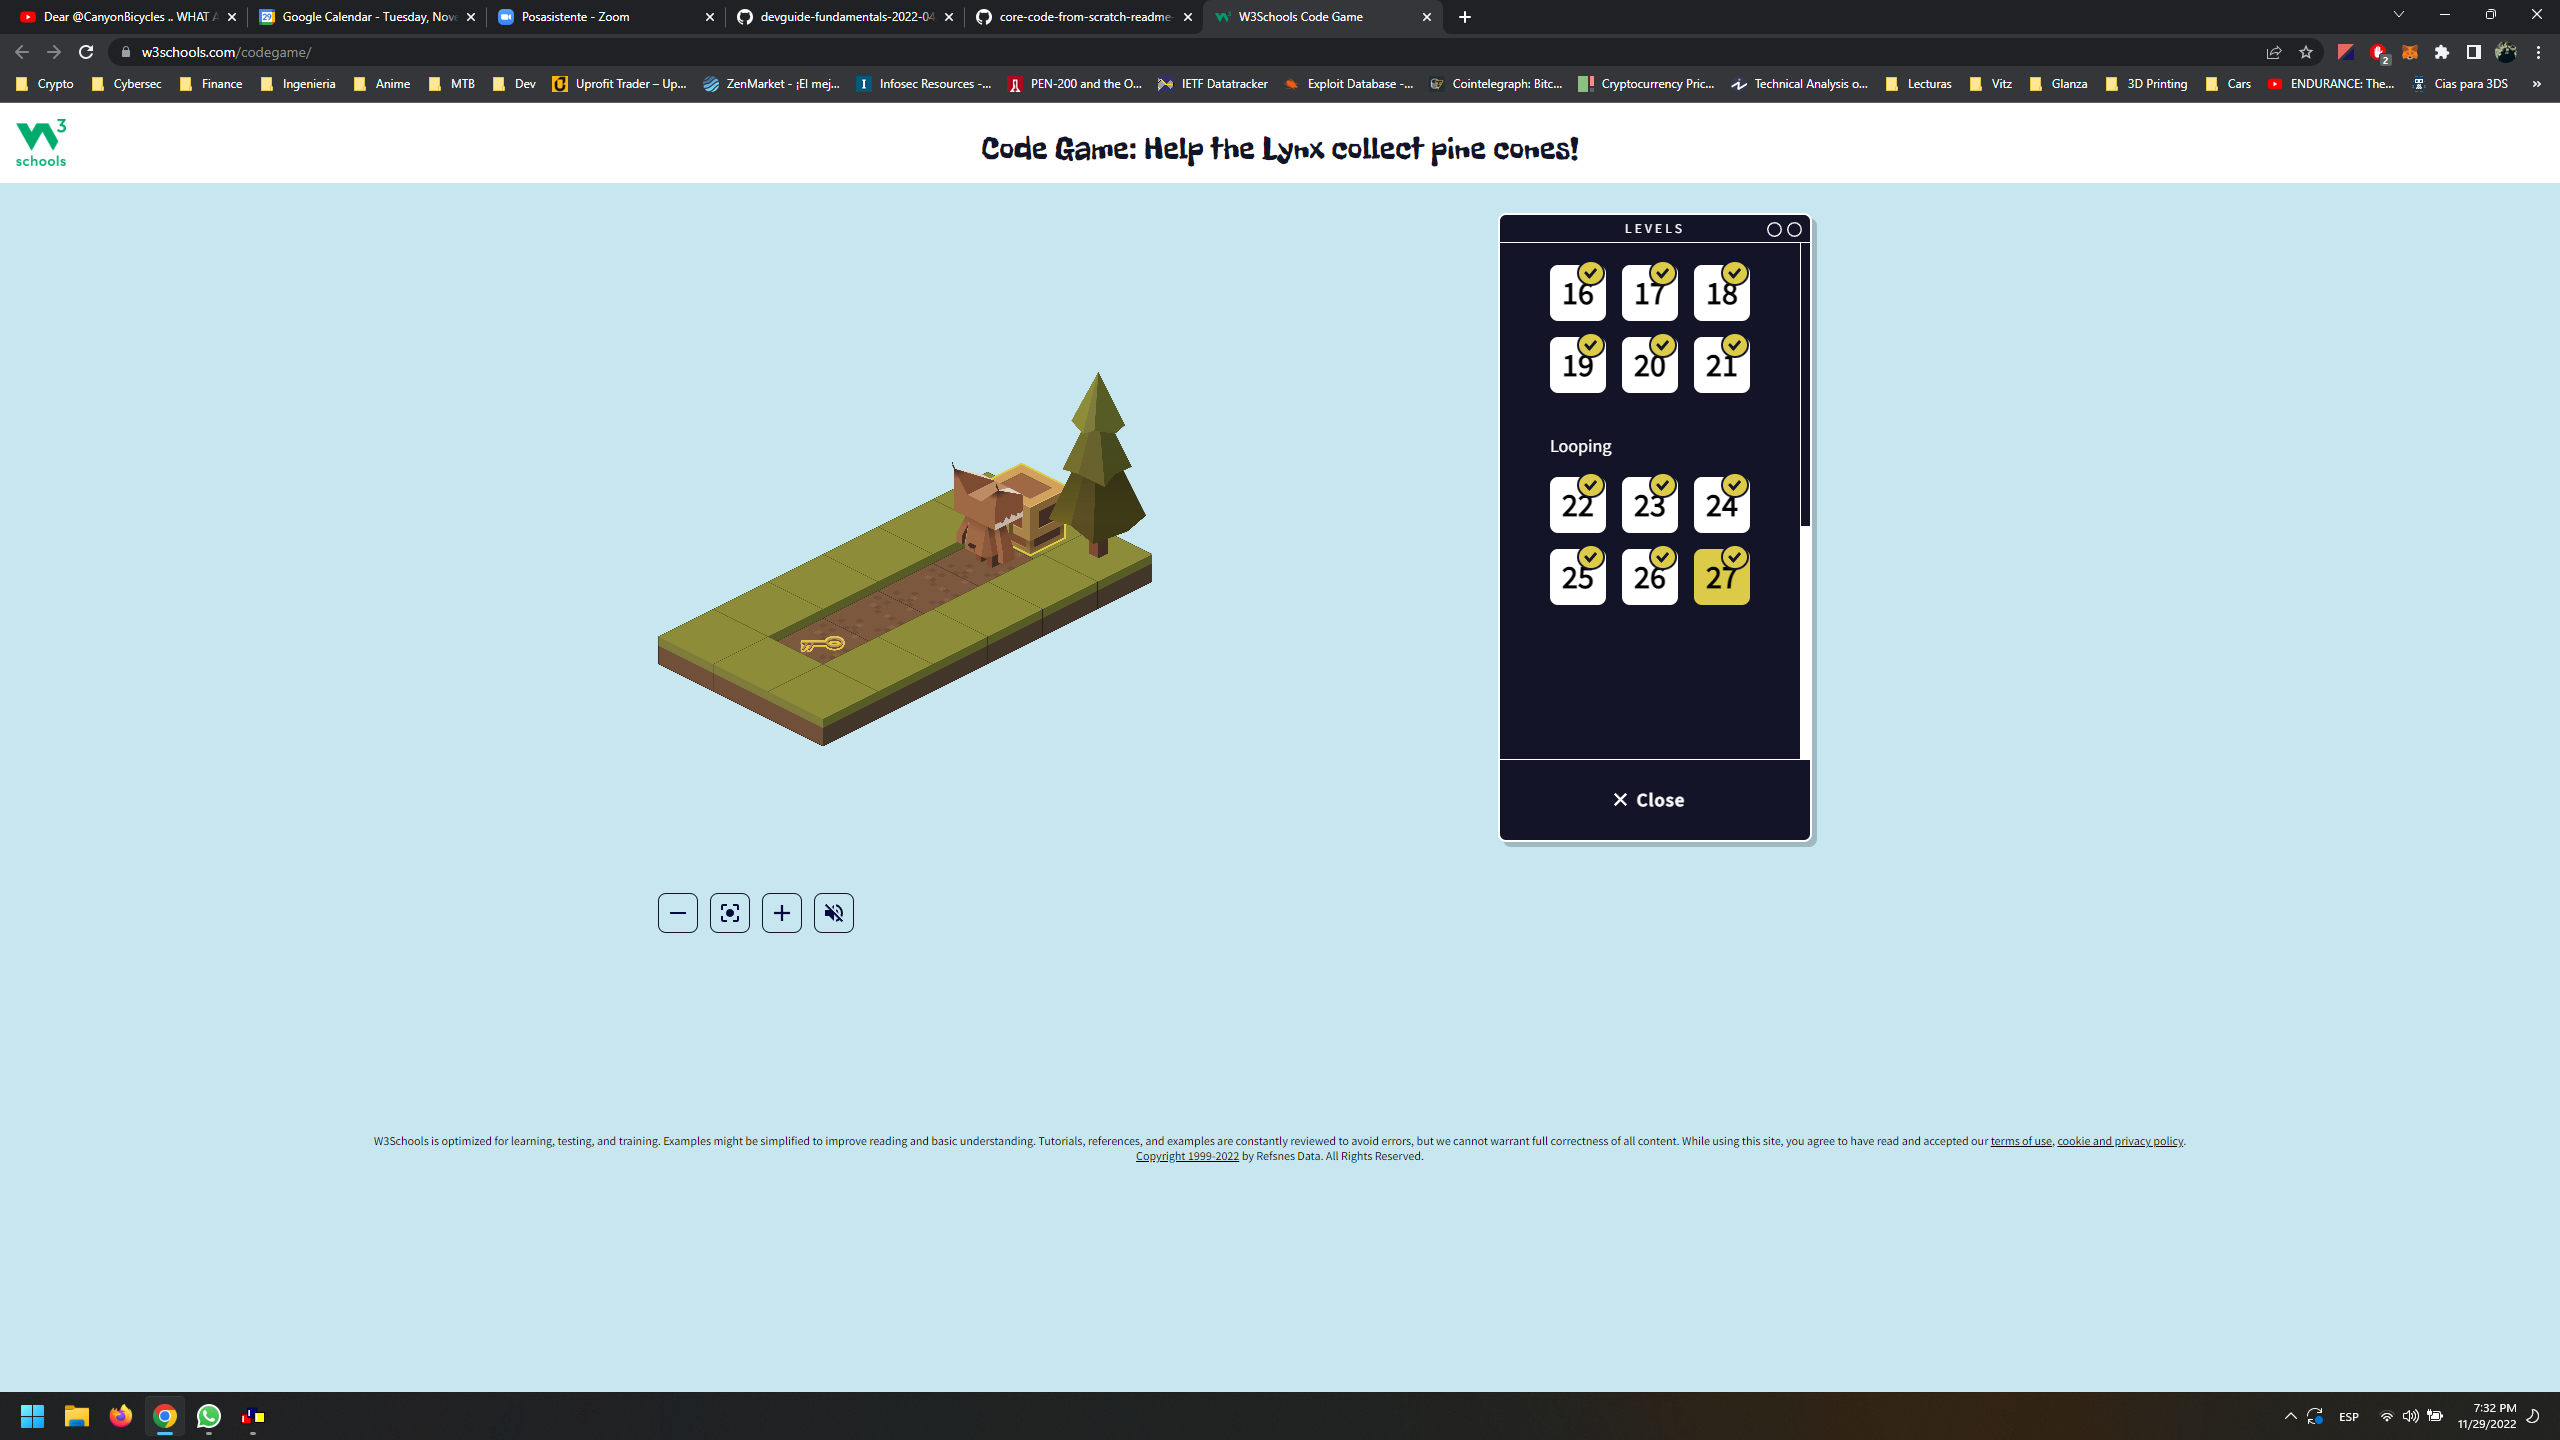Click the completion checkmark on level 22
2560x1440 pixels.
pyautogui.click(x=1590, y=484)
